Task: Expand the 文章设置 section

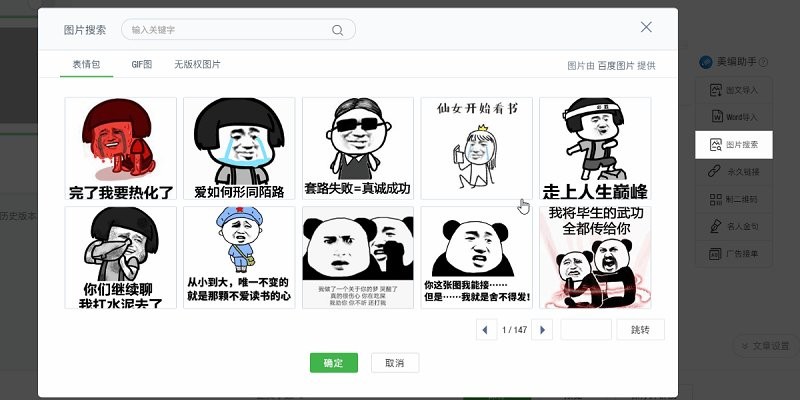Action: (765, 346)
